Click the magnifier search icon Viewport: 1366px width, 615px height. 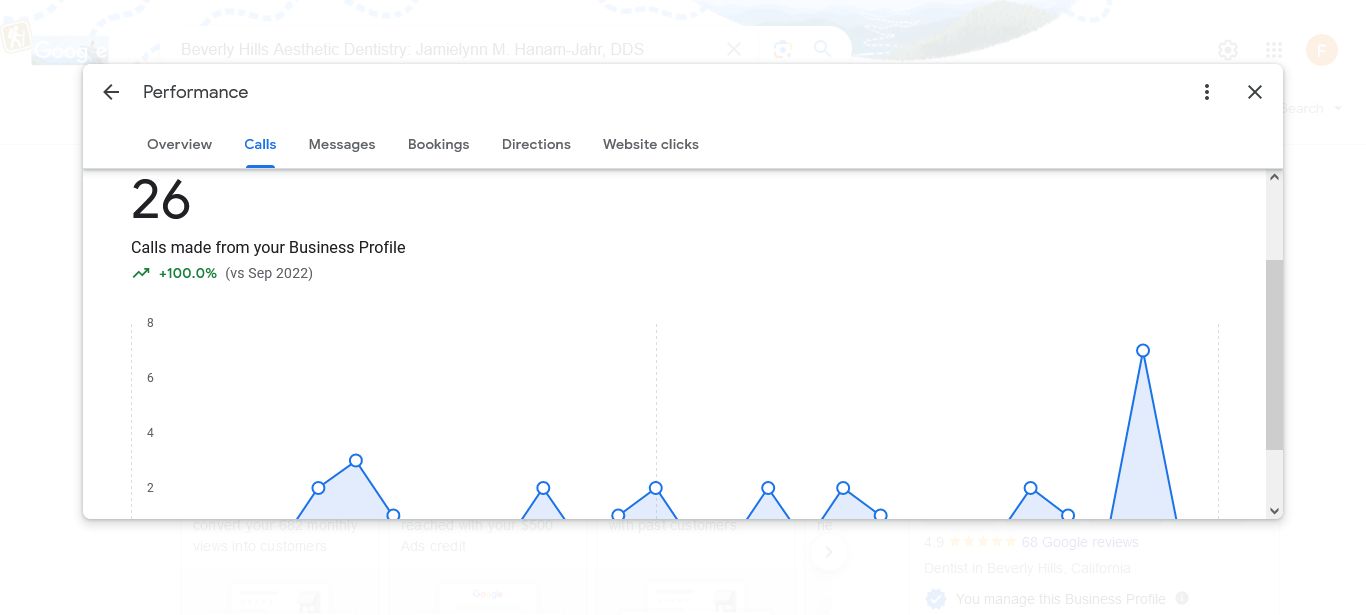click(822, 49)
